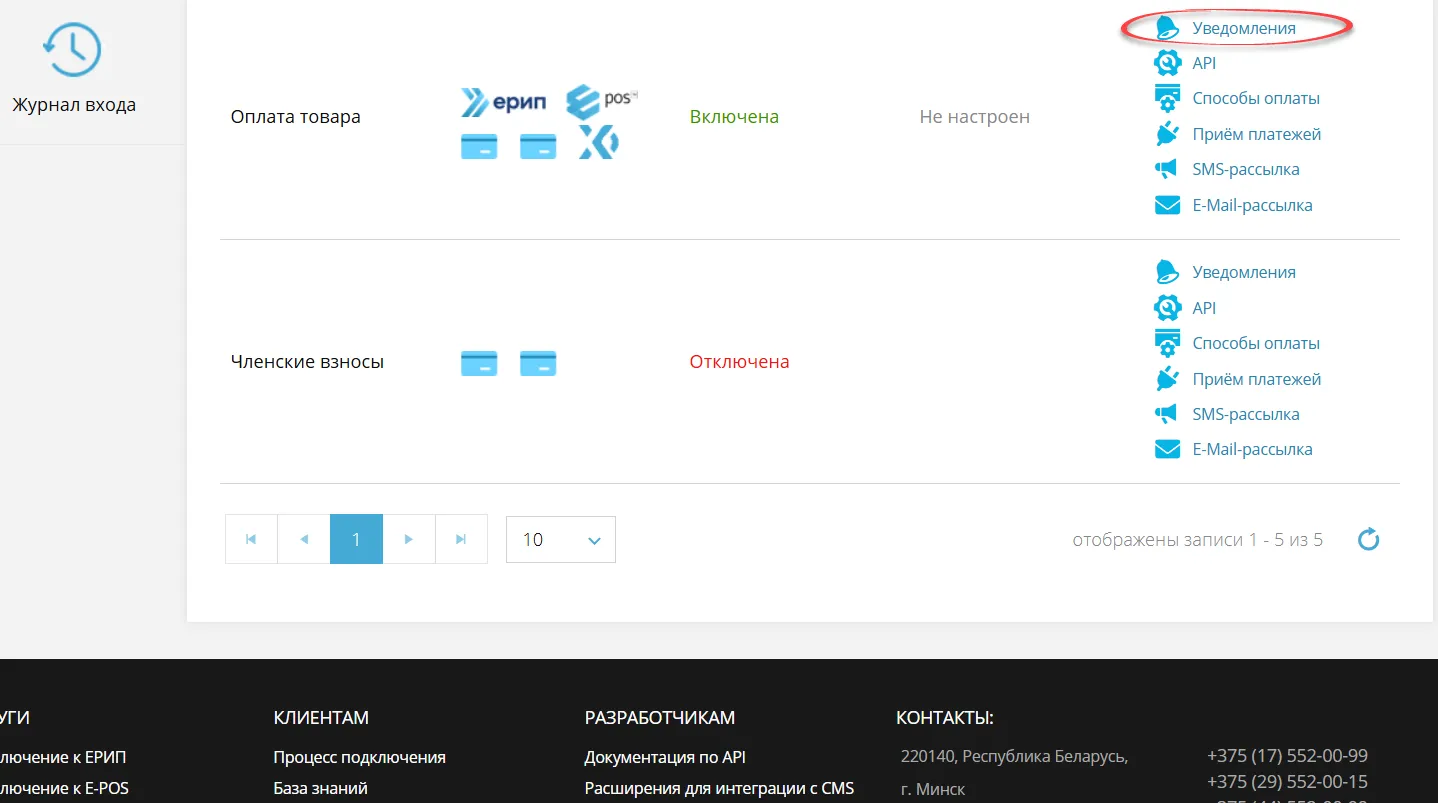Click the E-Mail-рассылка envelope icon for Членские взносы
Viewport: 1438px width, 803px height.
(1167, 448)
